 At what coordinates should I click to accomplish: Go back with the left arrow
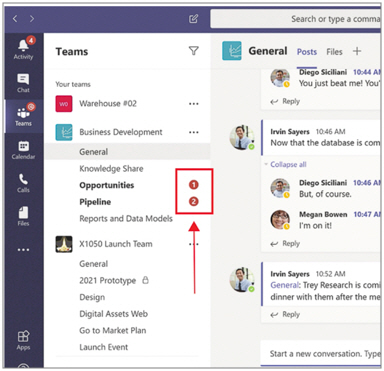coord(15,19)
